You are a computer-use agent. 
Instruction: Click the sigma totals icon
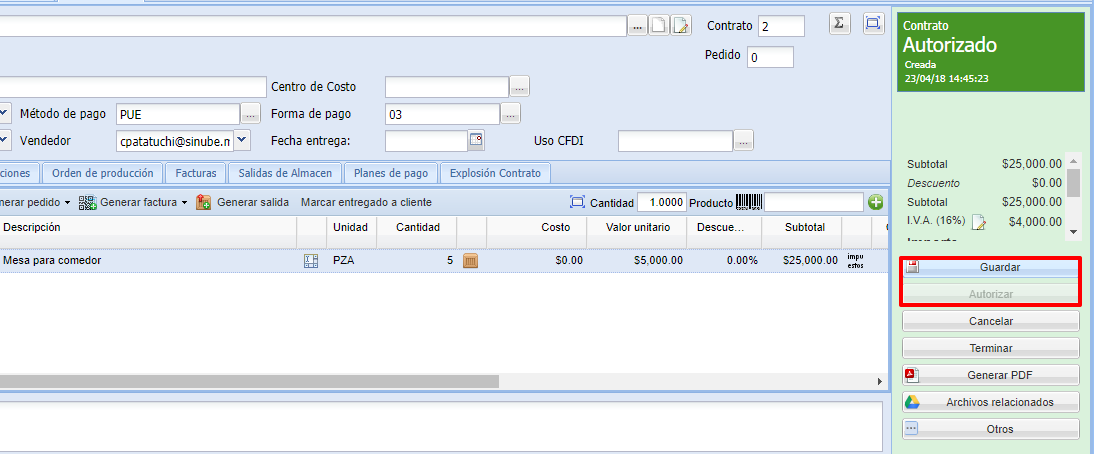840,24
